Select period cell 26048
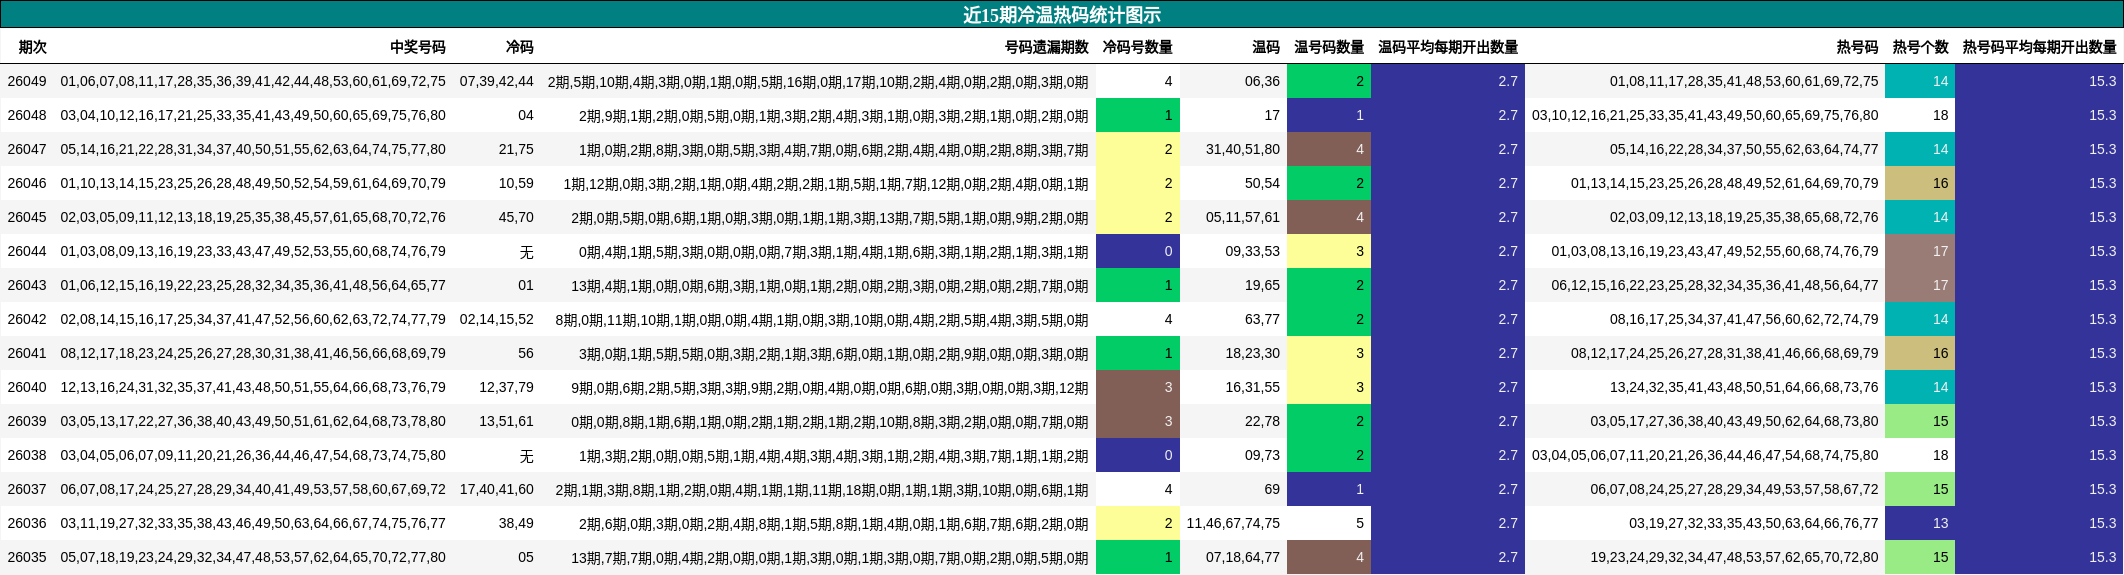The height and width of the screenshot is (575, 2124). 27,115
